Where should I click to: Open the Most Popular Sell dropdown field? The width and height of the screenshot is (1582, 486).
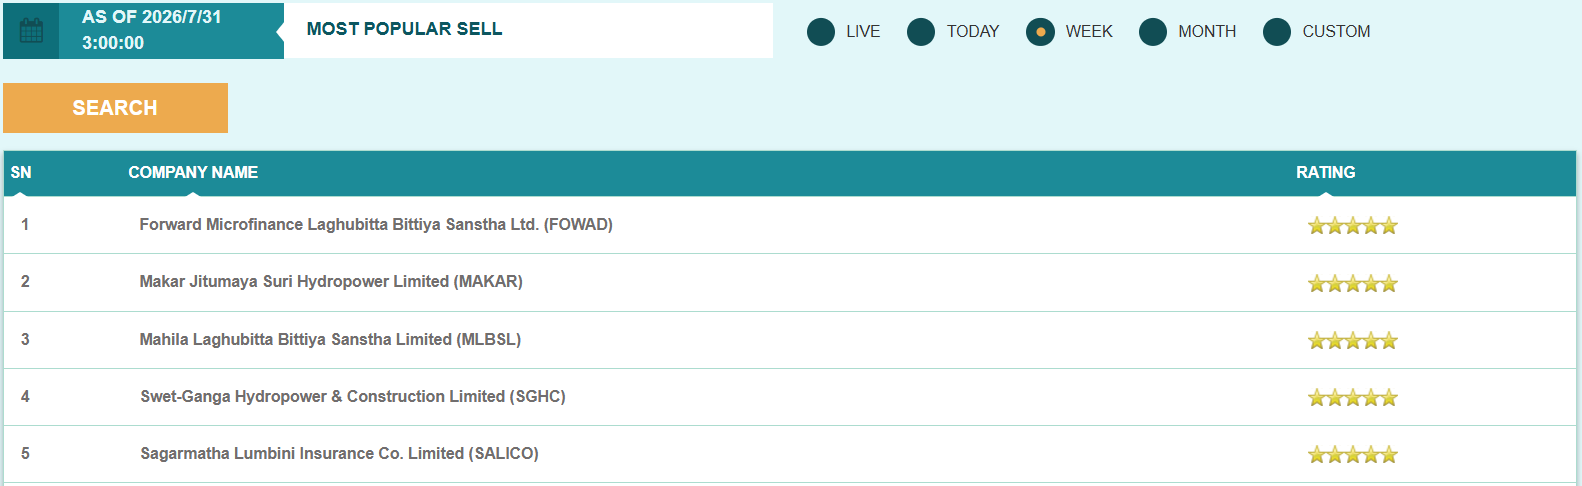(528, 30)
